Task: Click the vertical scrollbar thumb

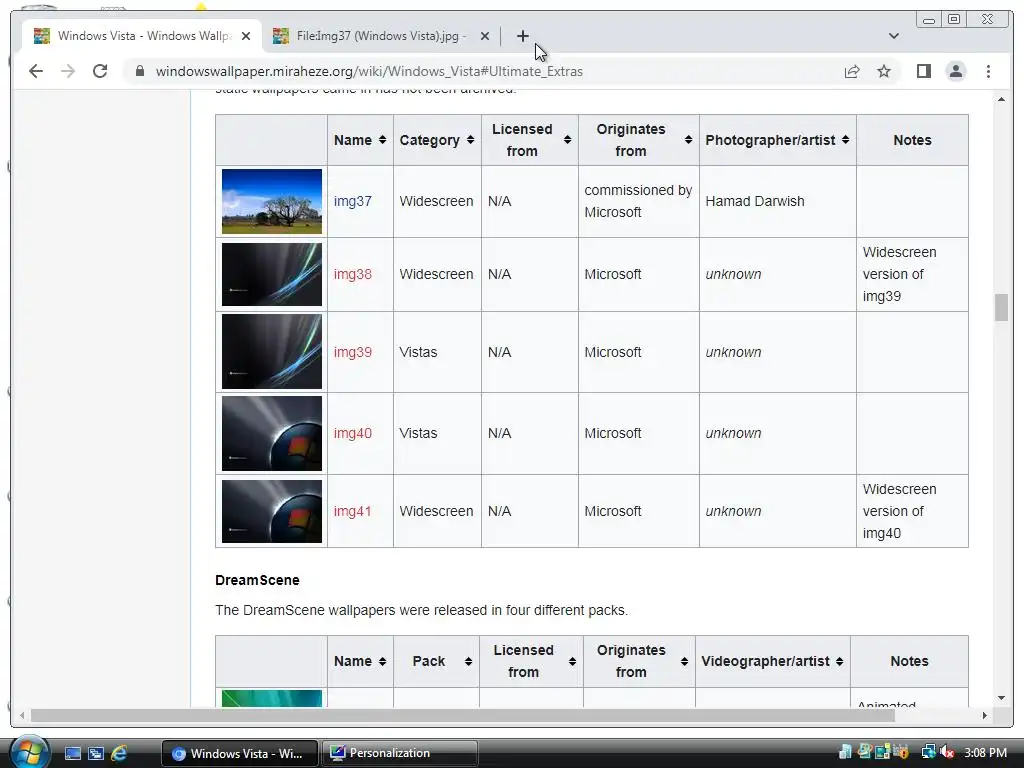Action: (1001, 308)
